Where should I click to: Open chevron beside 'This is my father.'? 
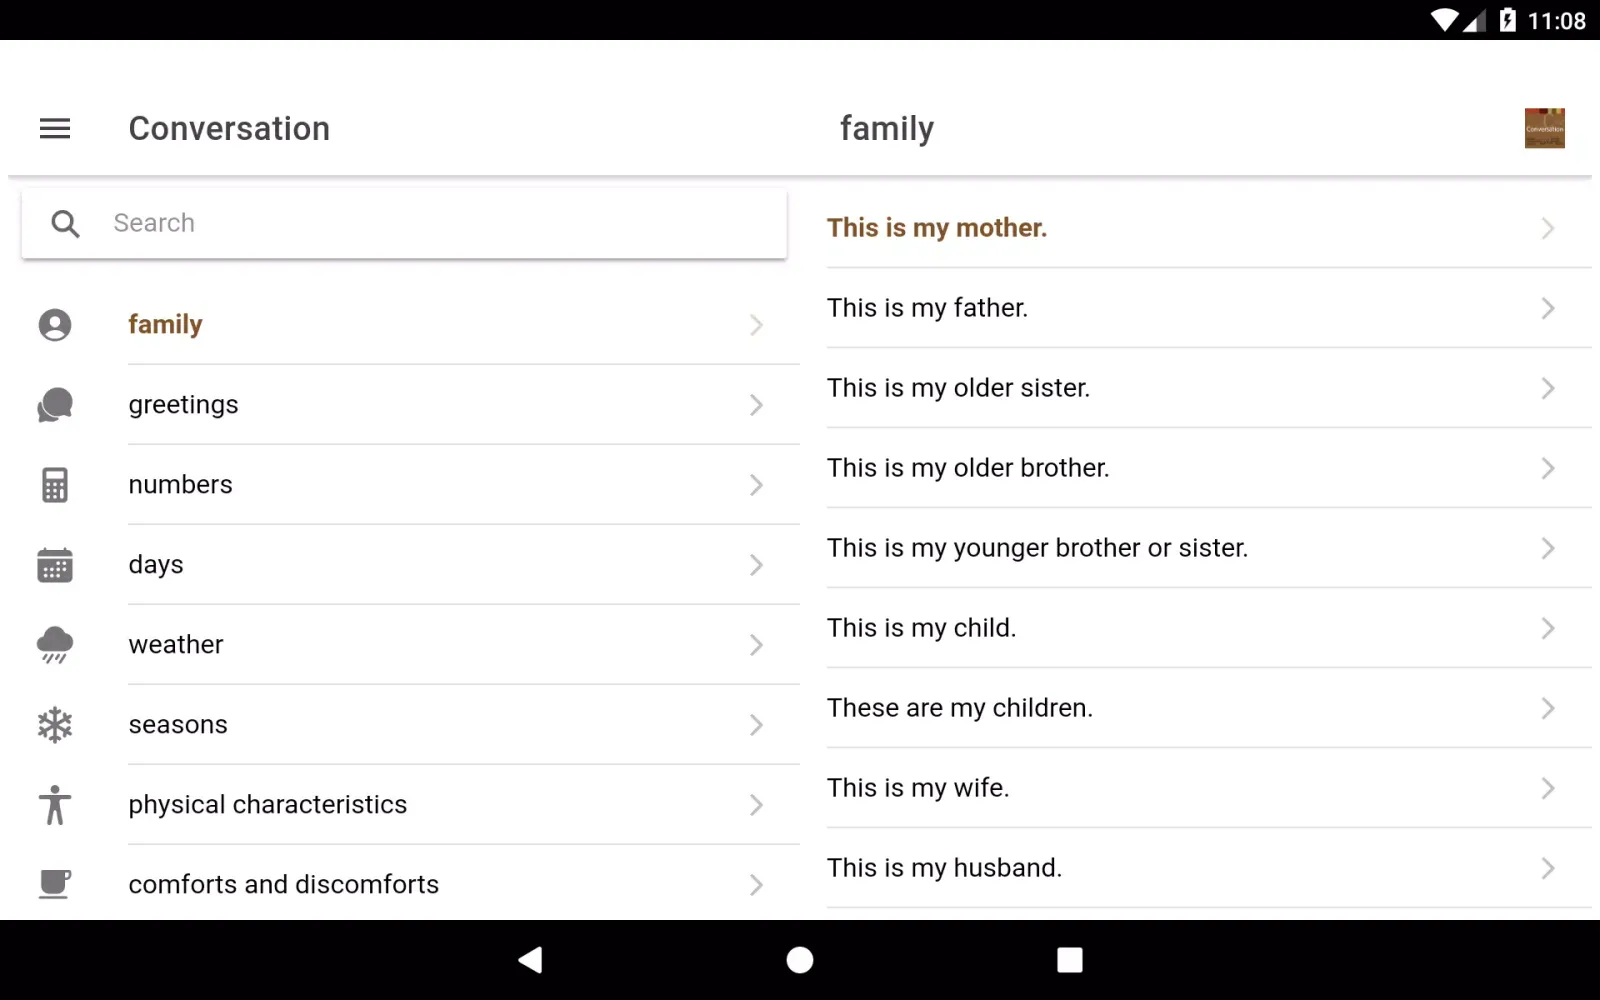point(1547,308)
